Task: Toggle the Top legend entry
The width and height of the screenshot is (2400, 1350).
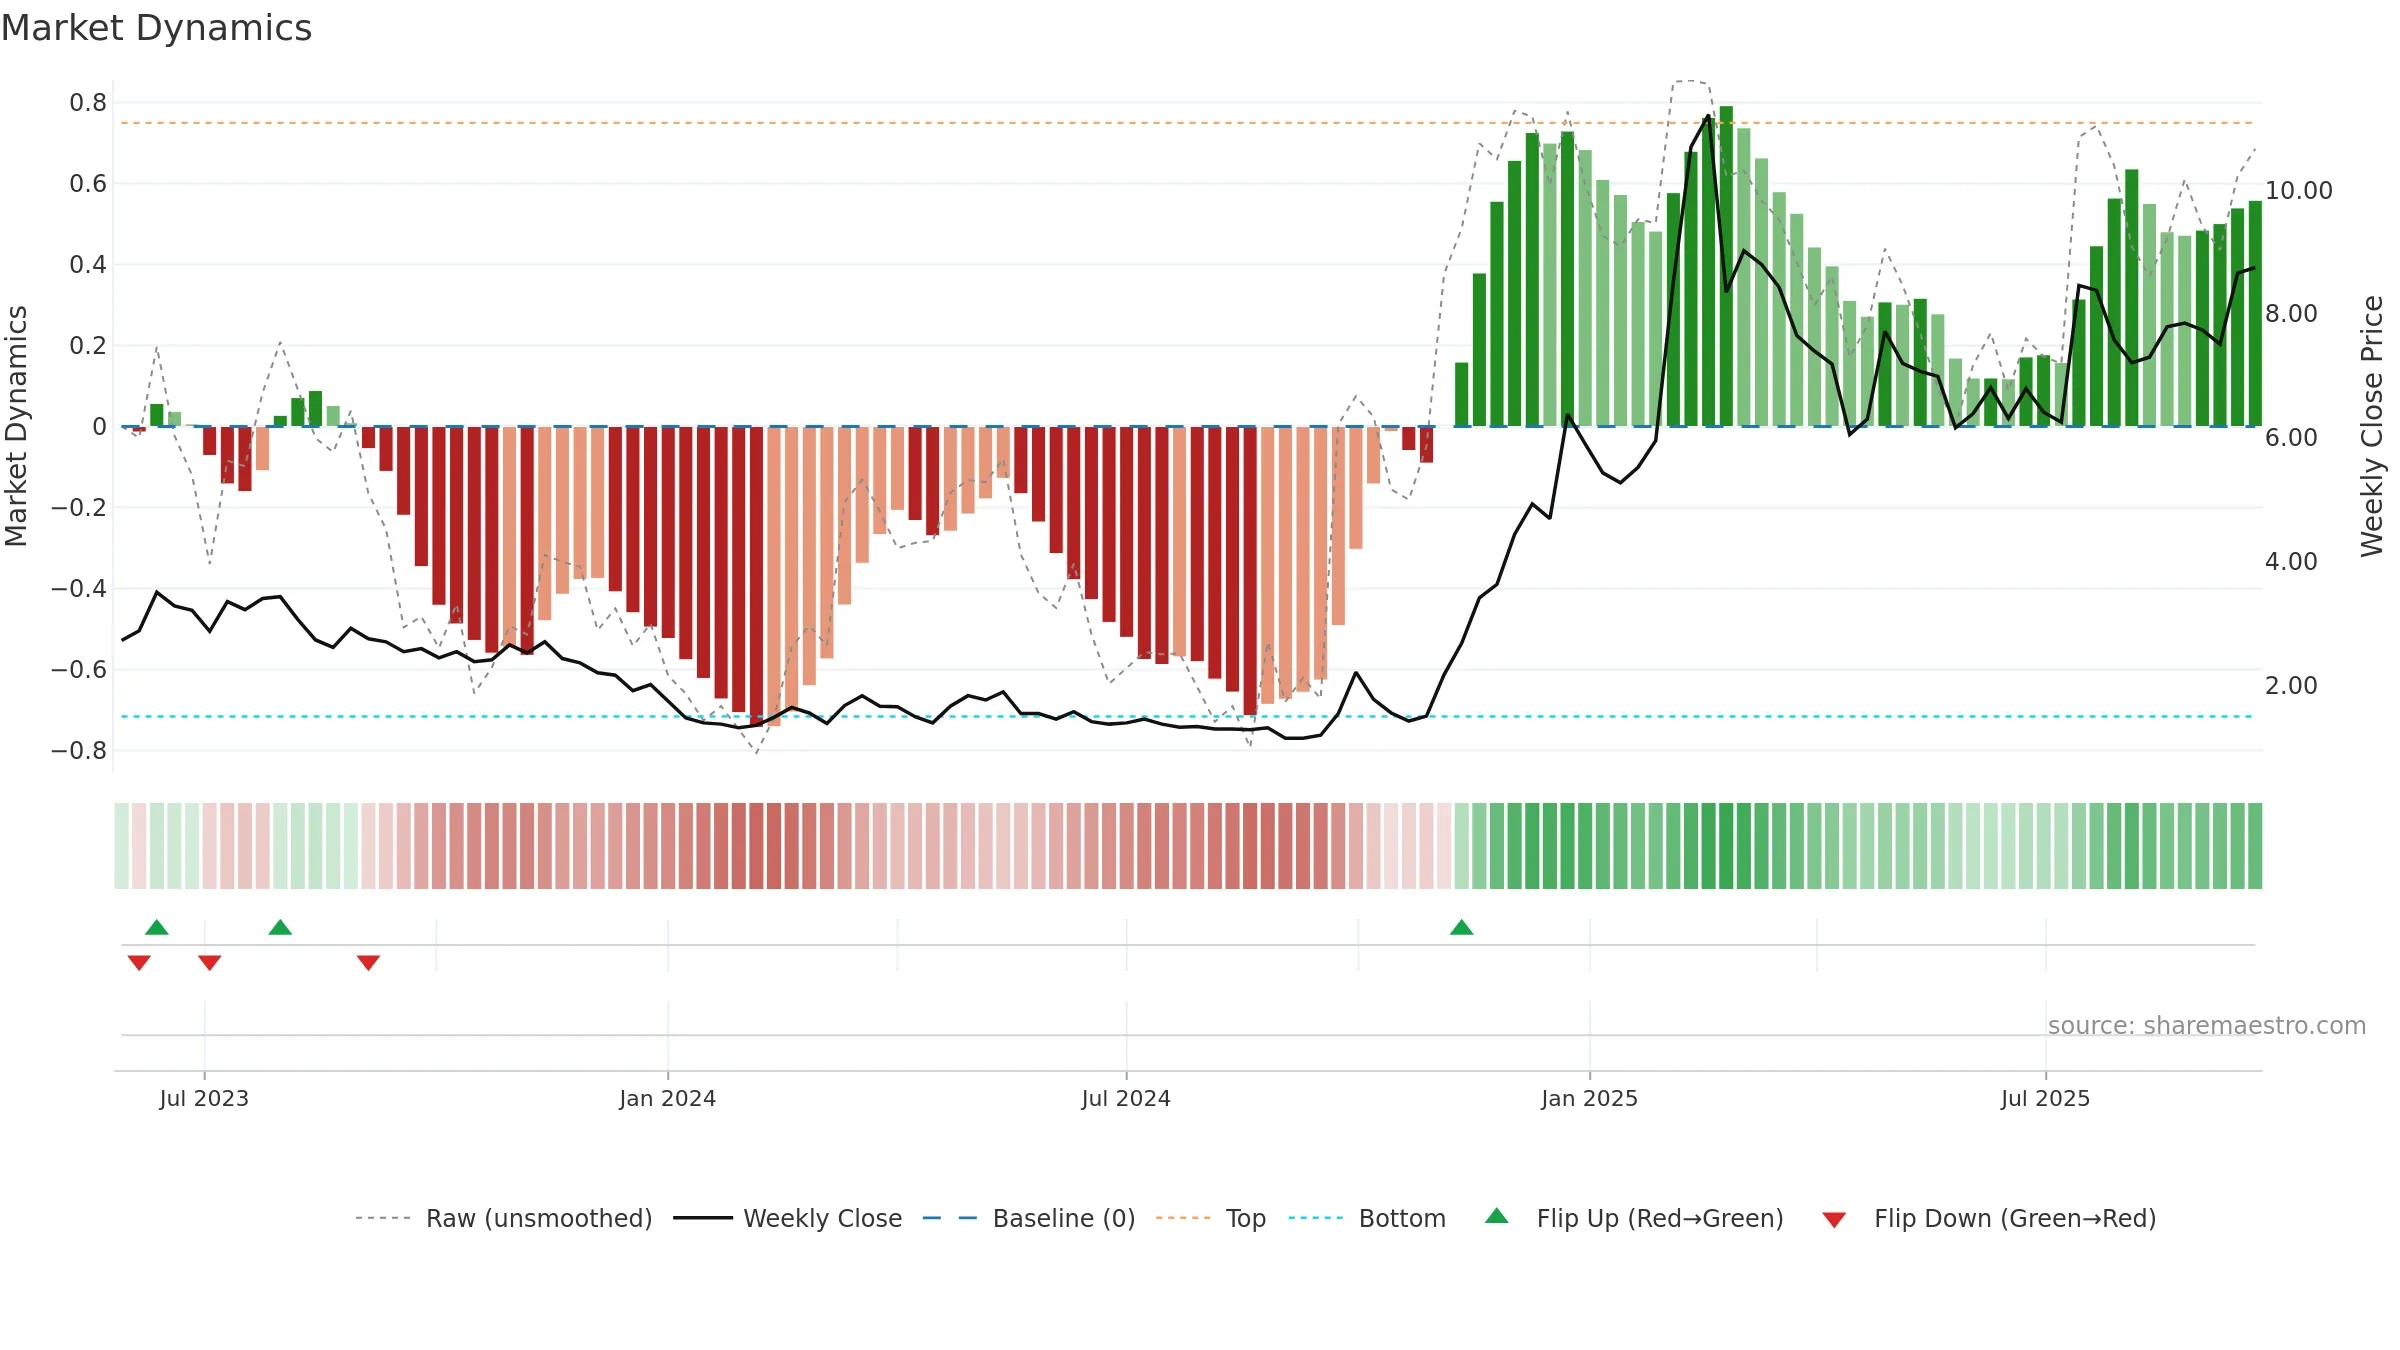Action: coord(1211,1218)
